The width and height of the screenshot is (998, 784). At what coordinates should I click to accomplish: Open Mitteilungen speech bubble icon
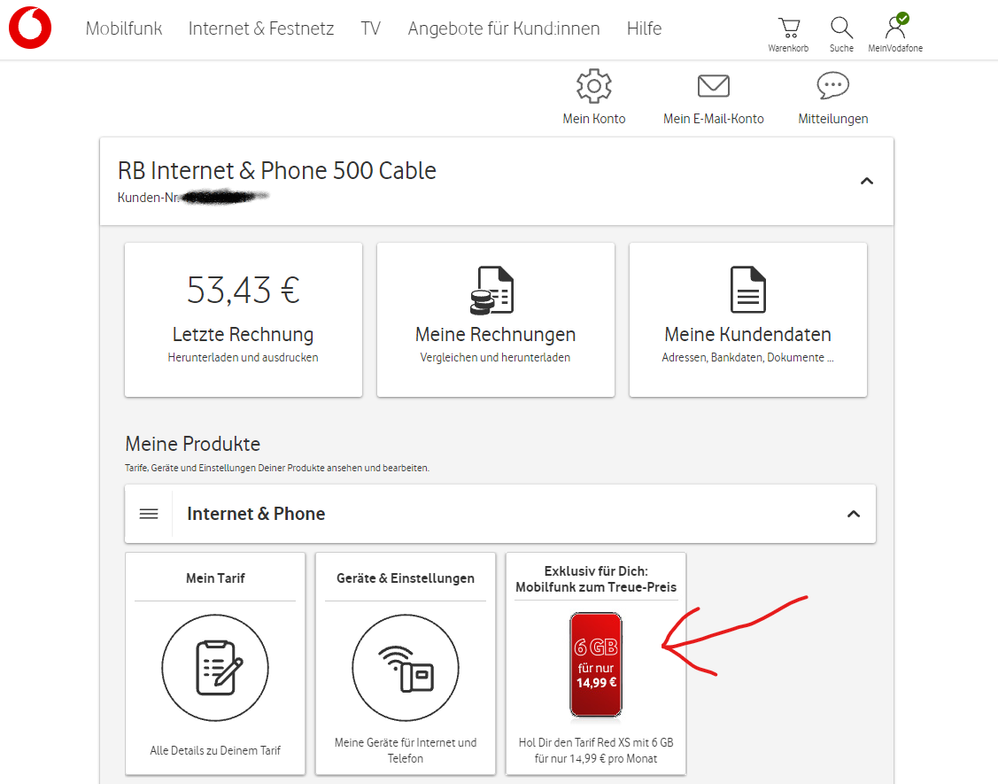click(833, 85)
